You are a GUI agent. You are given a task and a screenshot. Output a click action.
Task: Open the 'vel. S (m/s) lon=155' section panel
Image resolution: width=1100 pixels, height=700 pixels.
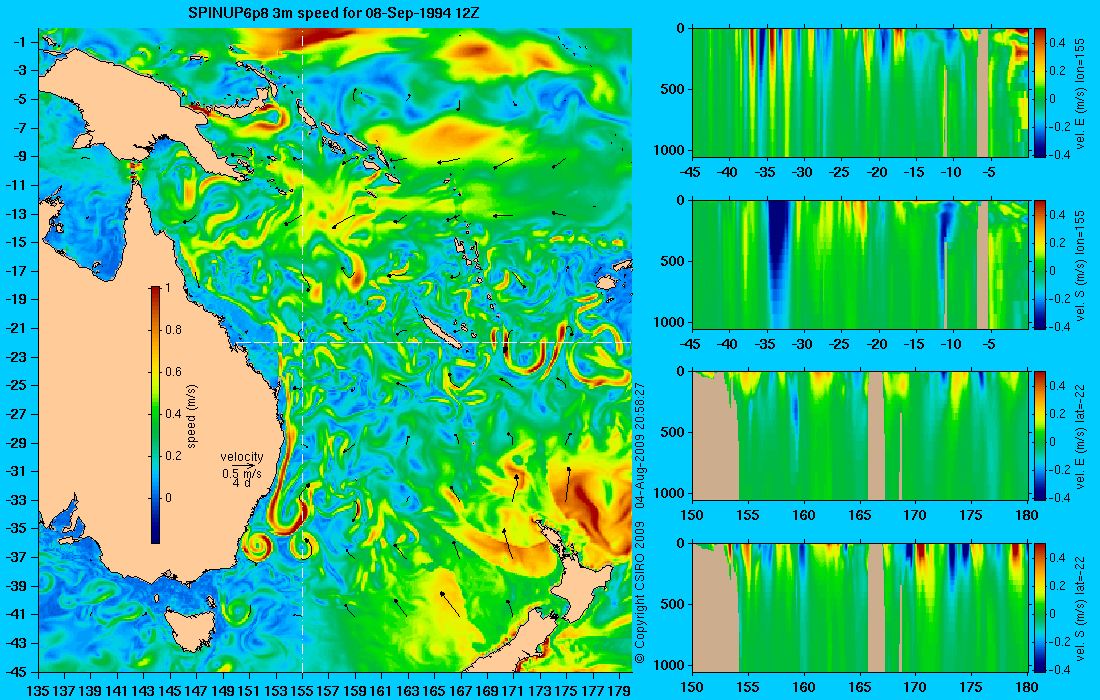(x=860, y=264)
